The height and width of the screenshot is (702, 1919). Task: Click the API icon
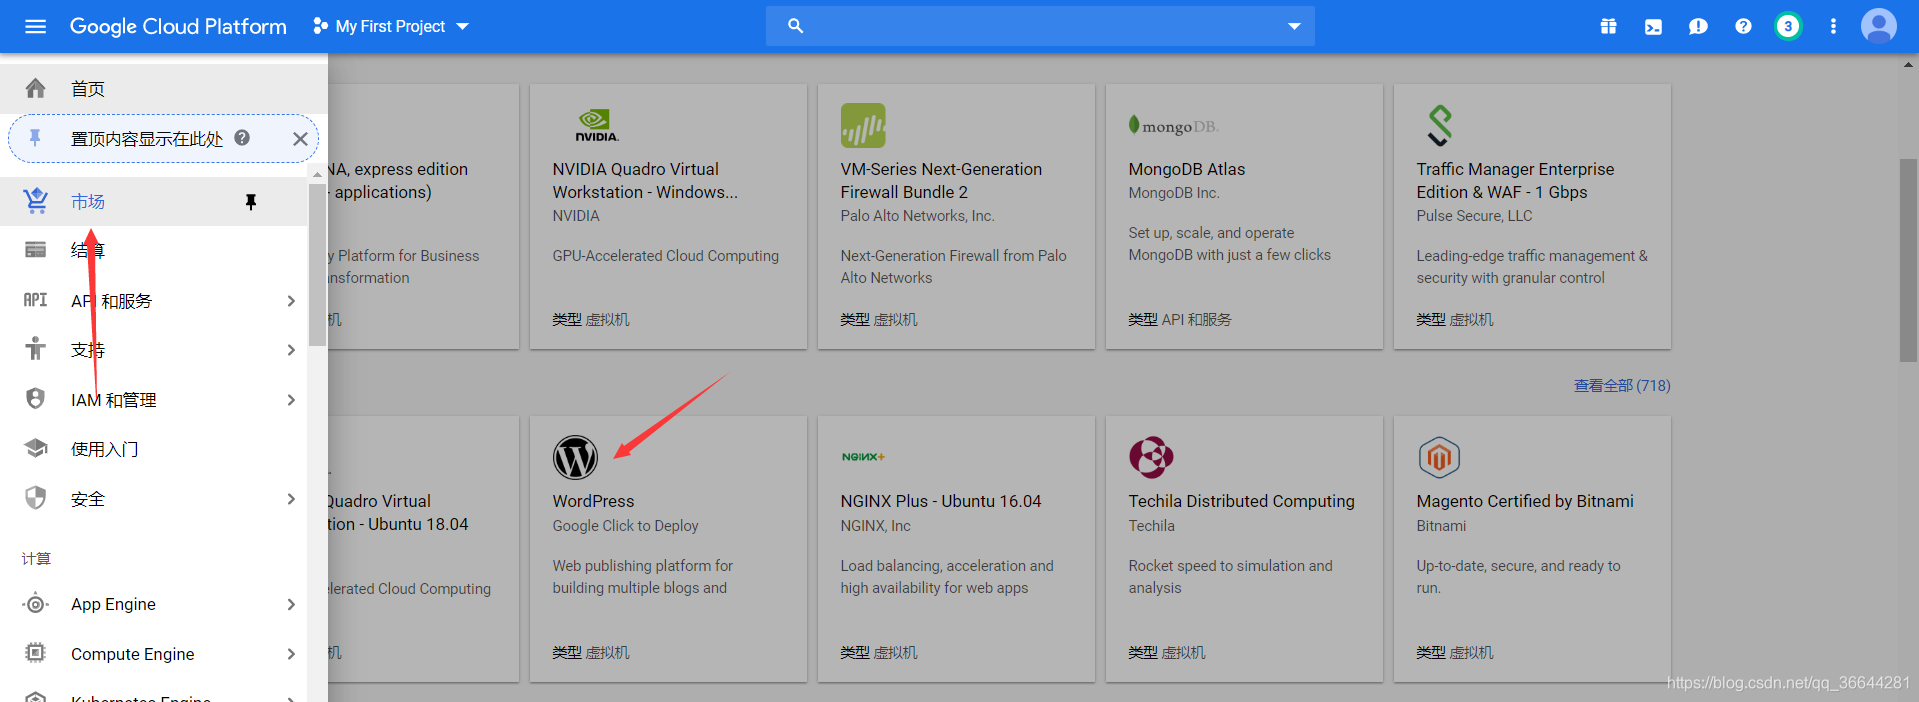pyautogui.click(x=35, y=300)
